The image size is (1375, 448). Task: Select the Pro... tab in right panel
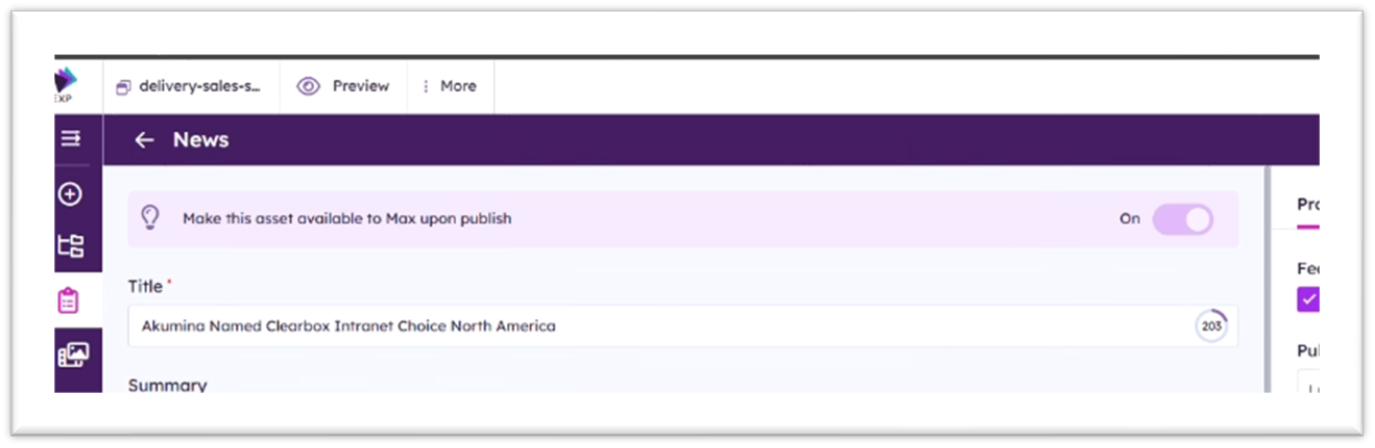1308,204
